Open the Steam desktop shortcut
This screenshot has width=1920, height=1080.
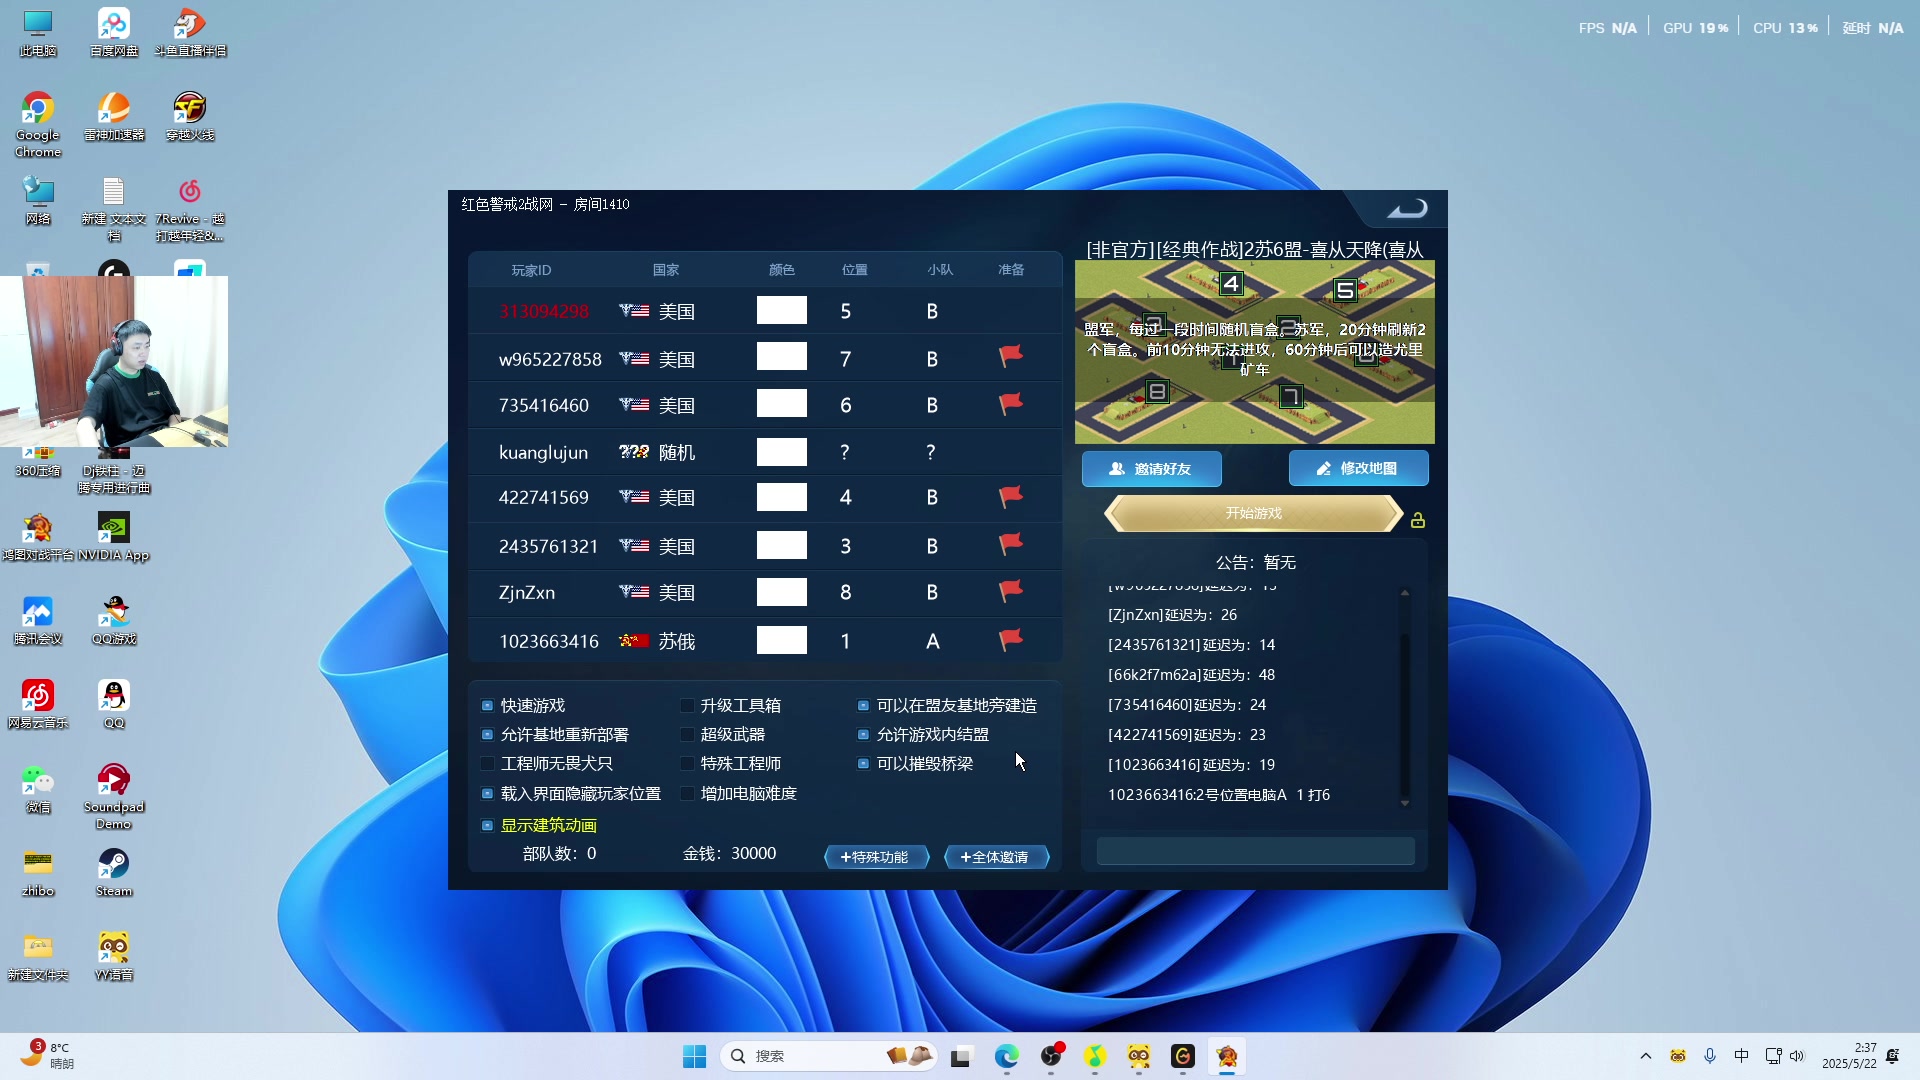[114, 872]
